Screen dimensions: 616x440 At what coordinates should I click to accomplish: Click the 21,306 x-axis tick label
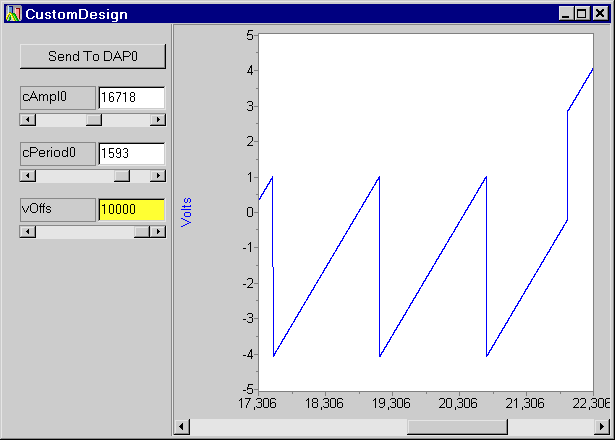[x=525, y=403]
